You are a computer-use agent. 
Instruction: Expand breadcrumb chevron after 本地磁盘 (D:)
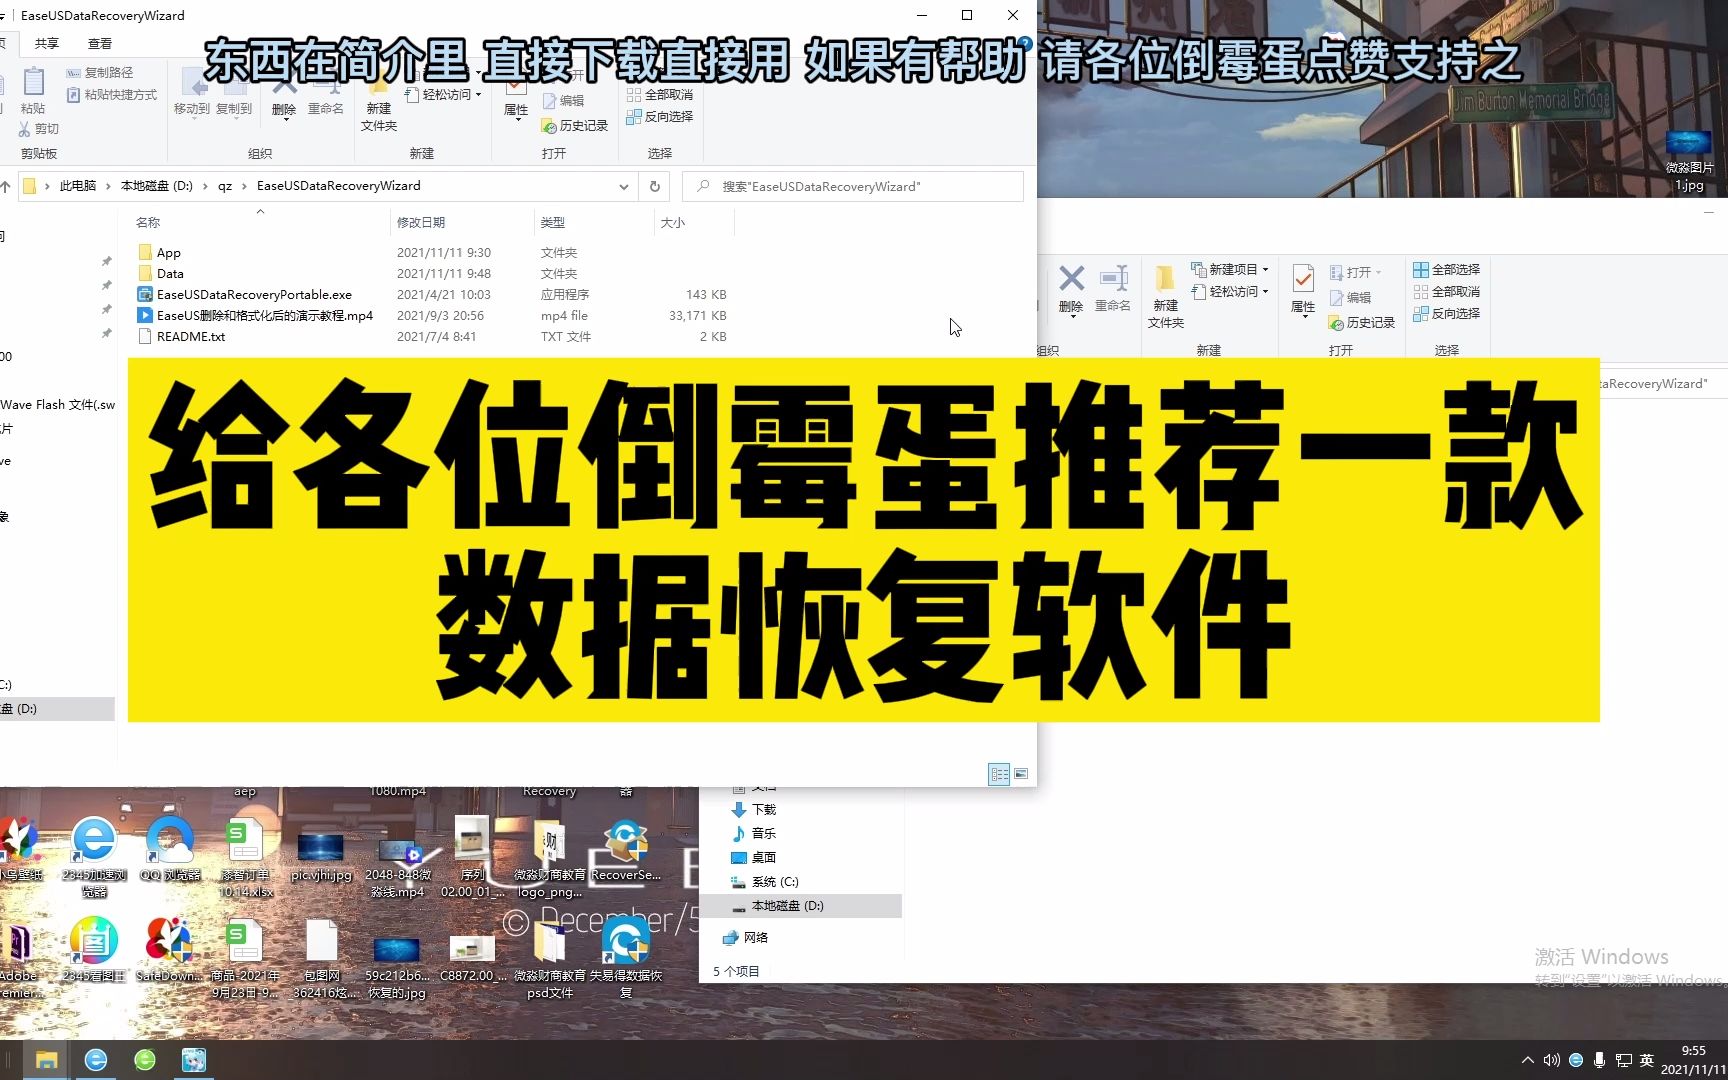coord(205,186)
